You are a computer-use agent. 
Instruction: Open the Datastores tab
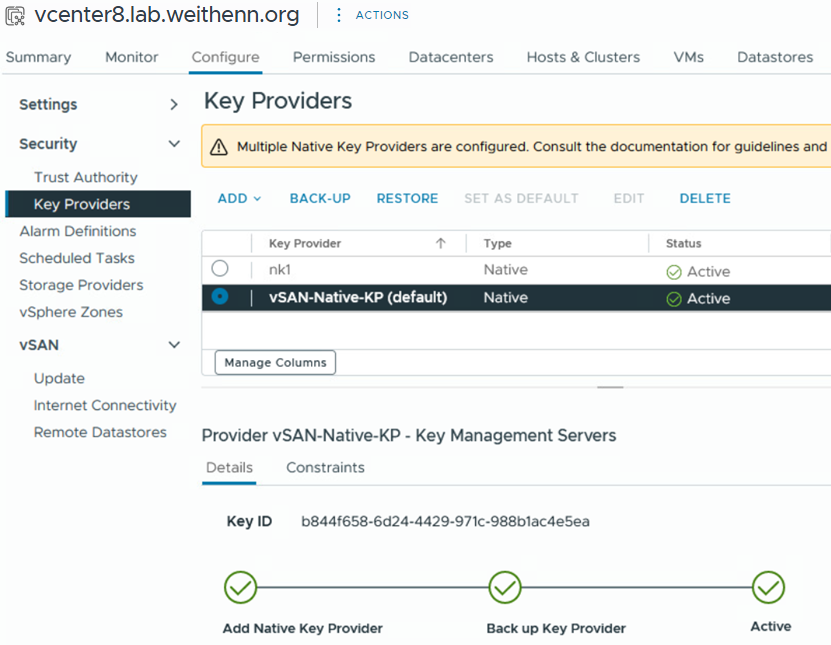pos(775,57)
